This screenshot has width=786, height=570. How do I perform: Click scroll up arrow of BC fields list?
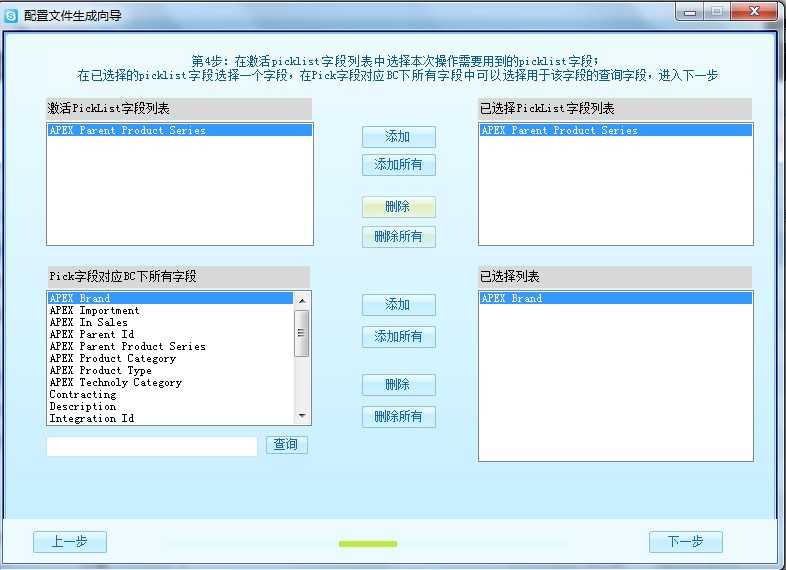[302, 301]
